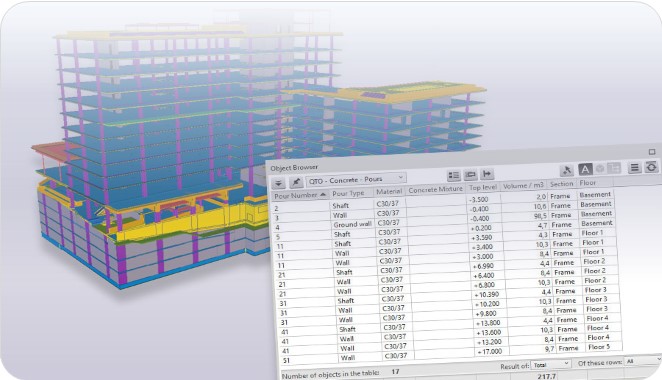Viewport: 662px width, 380px height.
Task: Select the volume cell '9,7'
Action: coord(549,349)
